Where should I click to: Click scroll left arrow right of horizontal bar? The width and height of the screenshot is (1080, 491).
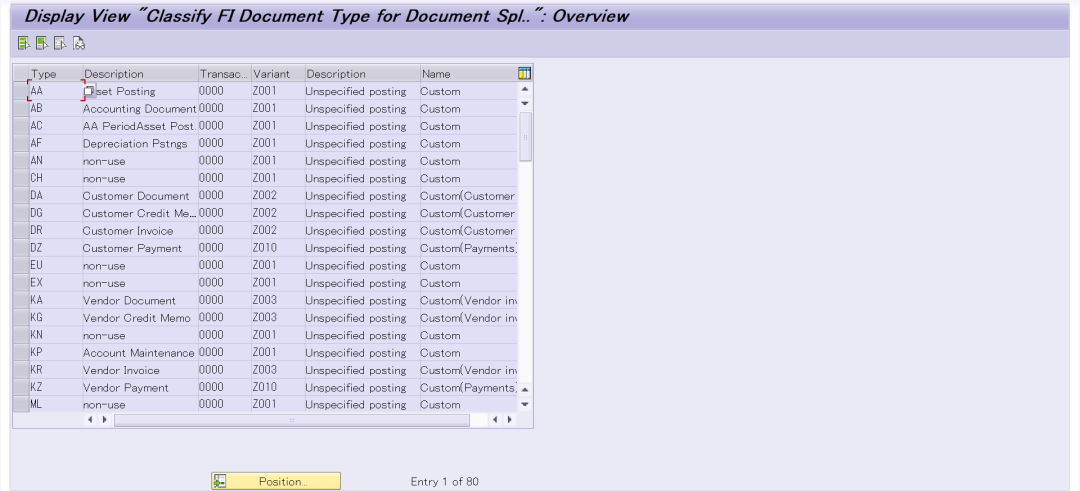coord(496,419)
